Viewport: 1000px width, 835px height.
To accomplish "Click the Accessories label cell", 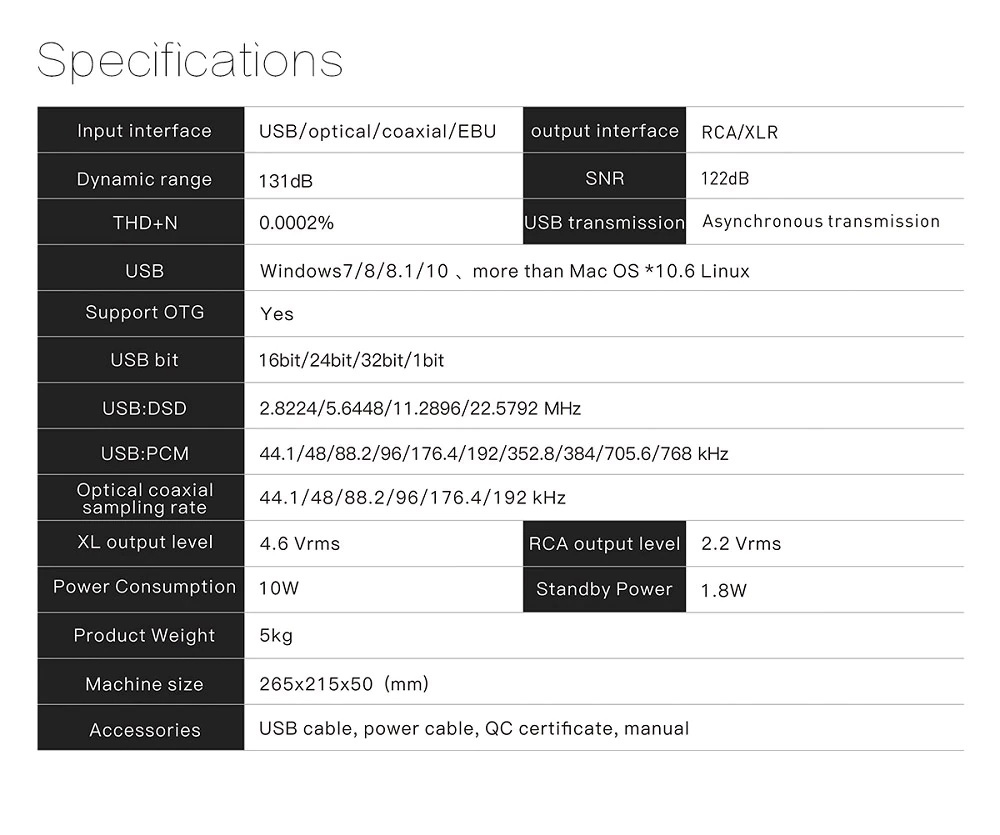I will coord(144,730).
